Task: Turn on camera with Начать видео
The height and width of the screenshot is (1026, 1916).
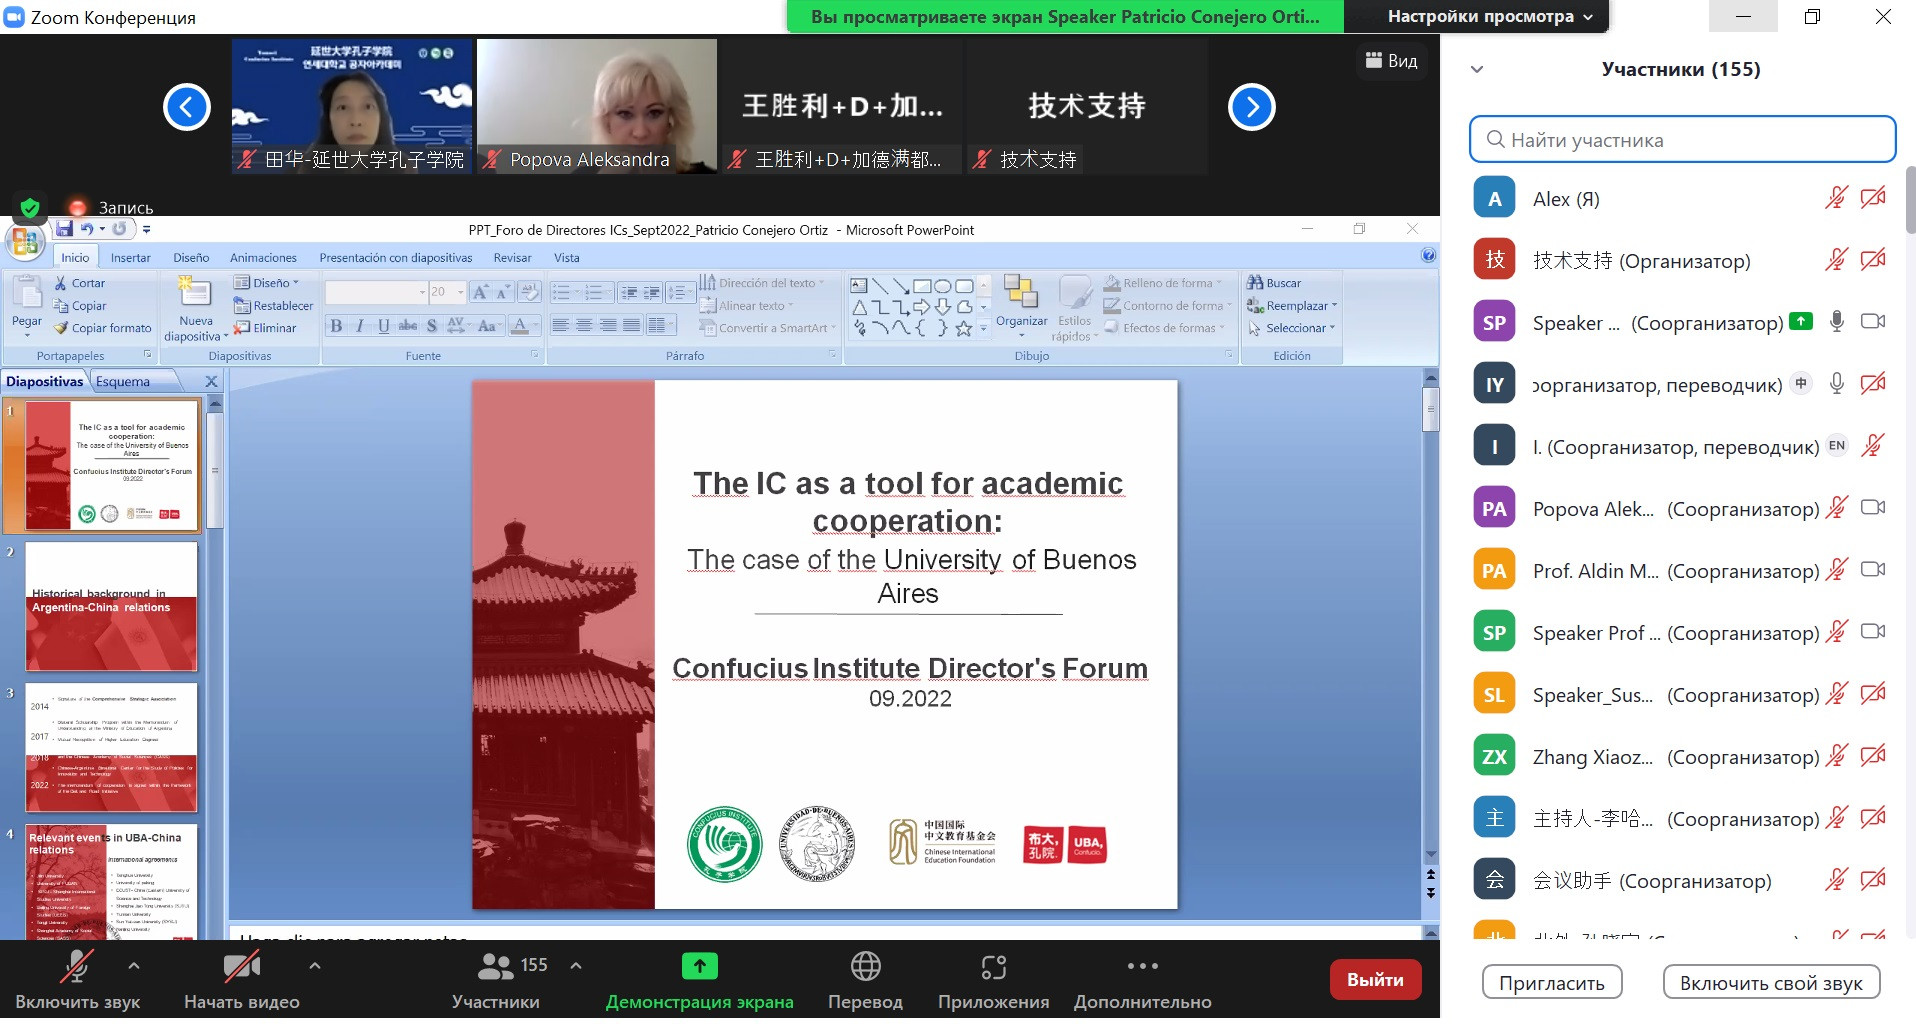Action: (x=241, y=966)
